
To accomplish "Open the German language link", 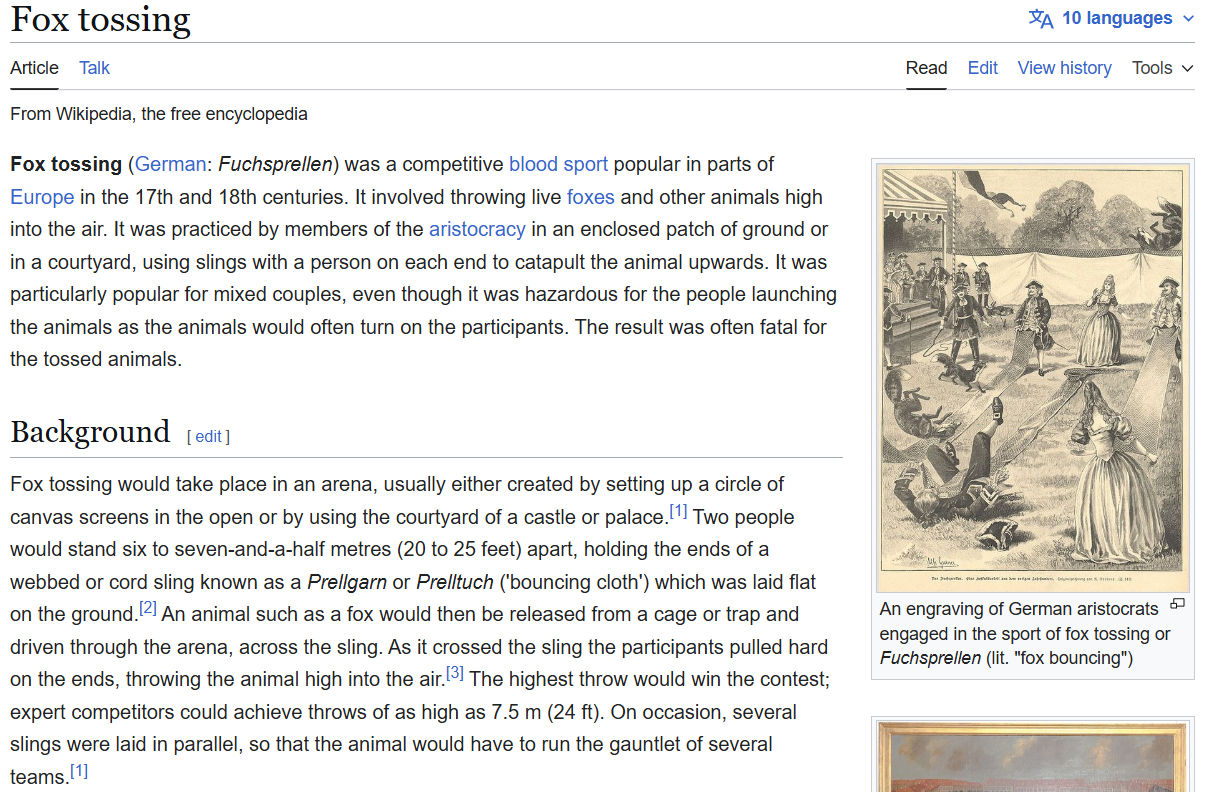I will (x=170, y=164).
